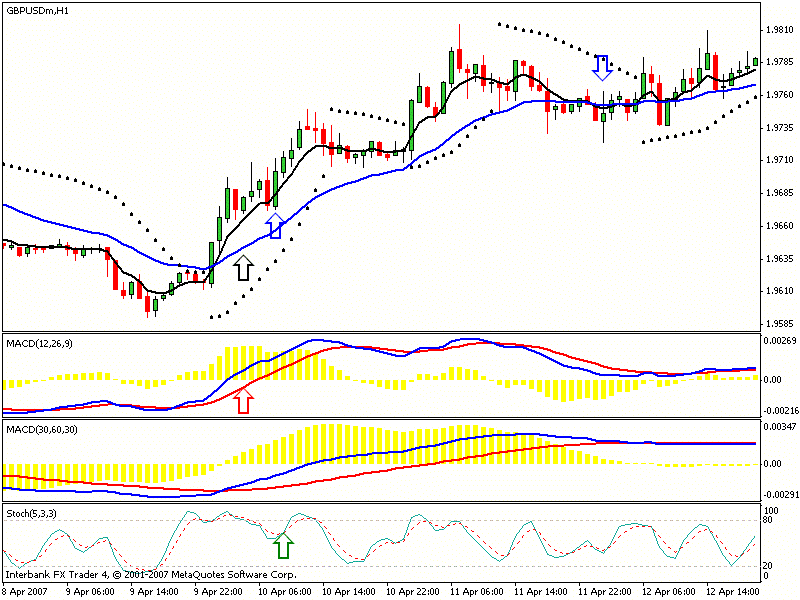Viewport: 800px width, 600px height.
Task: Click the 8 Apr 2007 time label
Action: (26, 592)
